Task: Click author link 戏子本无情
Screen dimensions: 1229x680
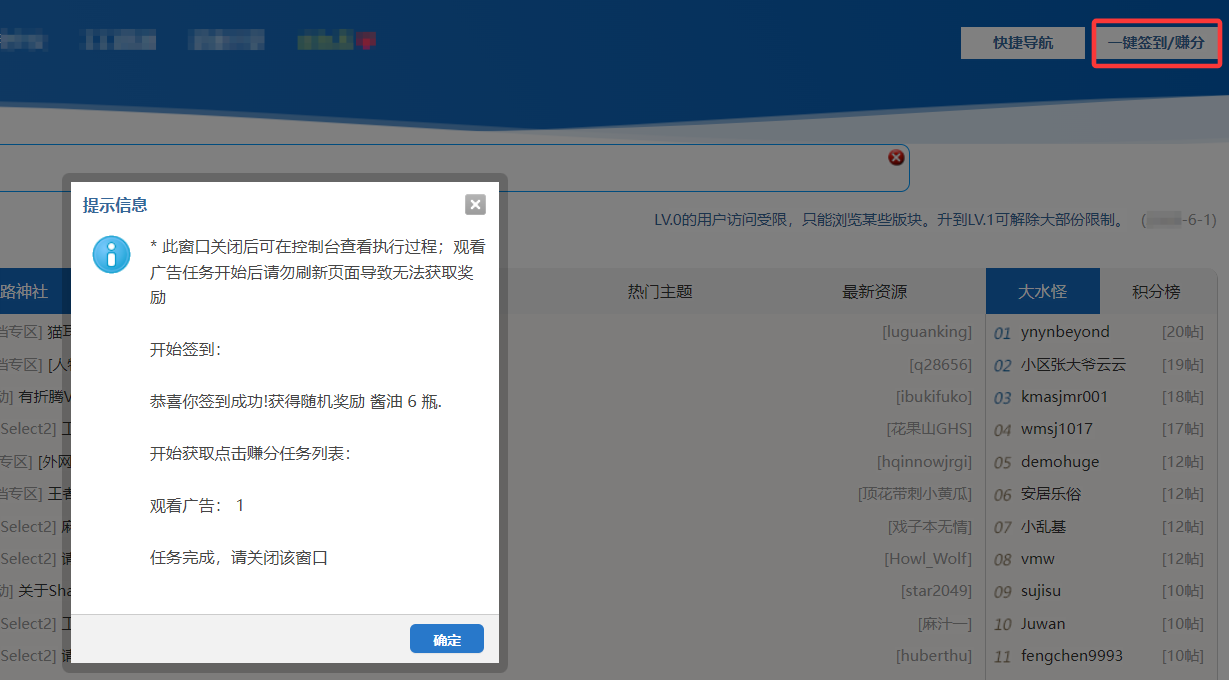Action: [930, 526]
